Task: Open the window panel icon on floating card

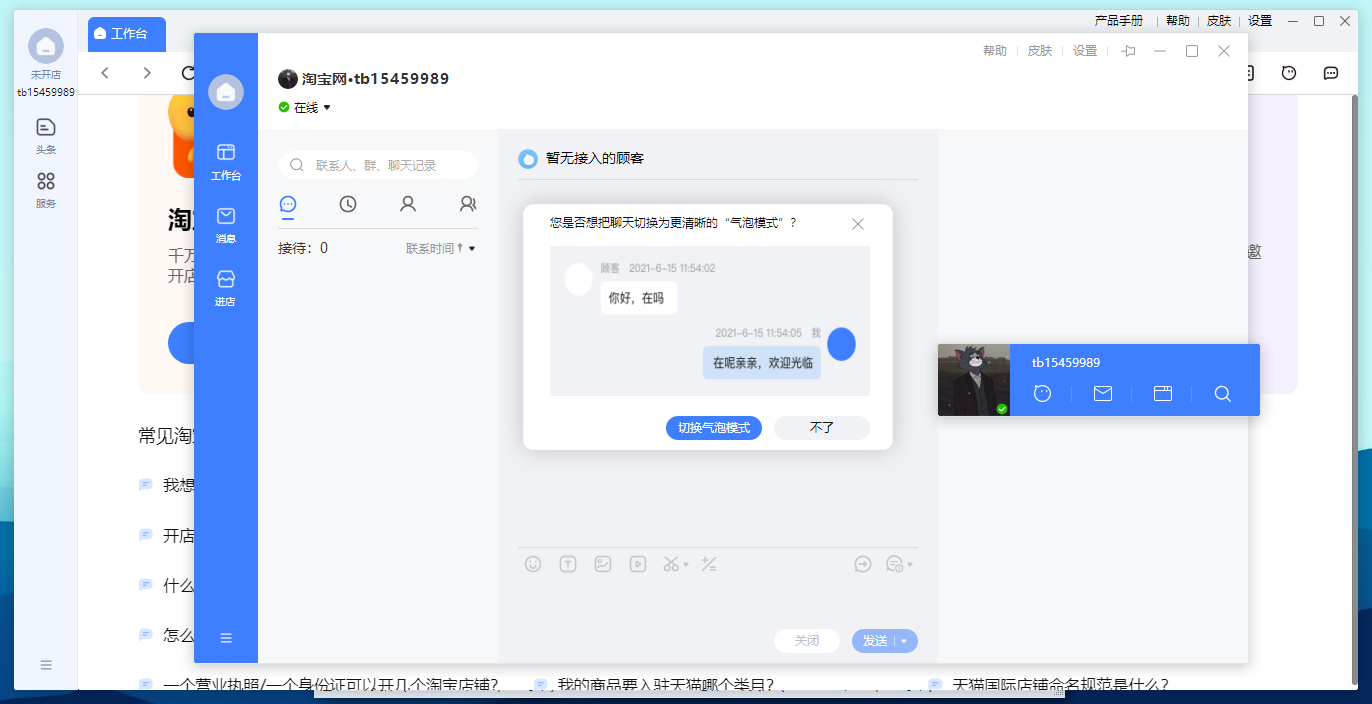Action: pyautogui.click(x=1163, y=394)
